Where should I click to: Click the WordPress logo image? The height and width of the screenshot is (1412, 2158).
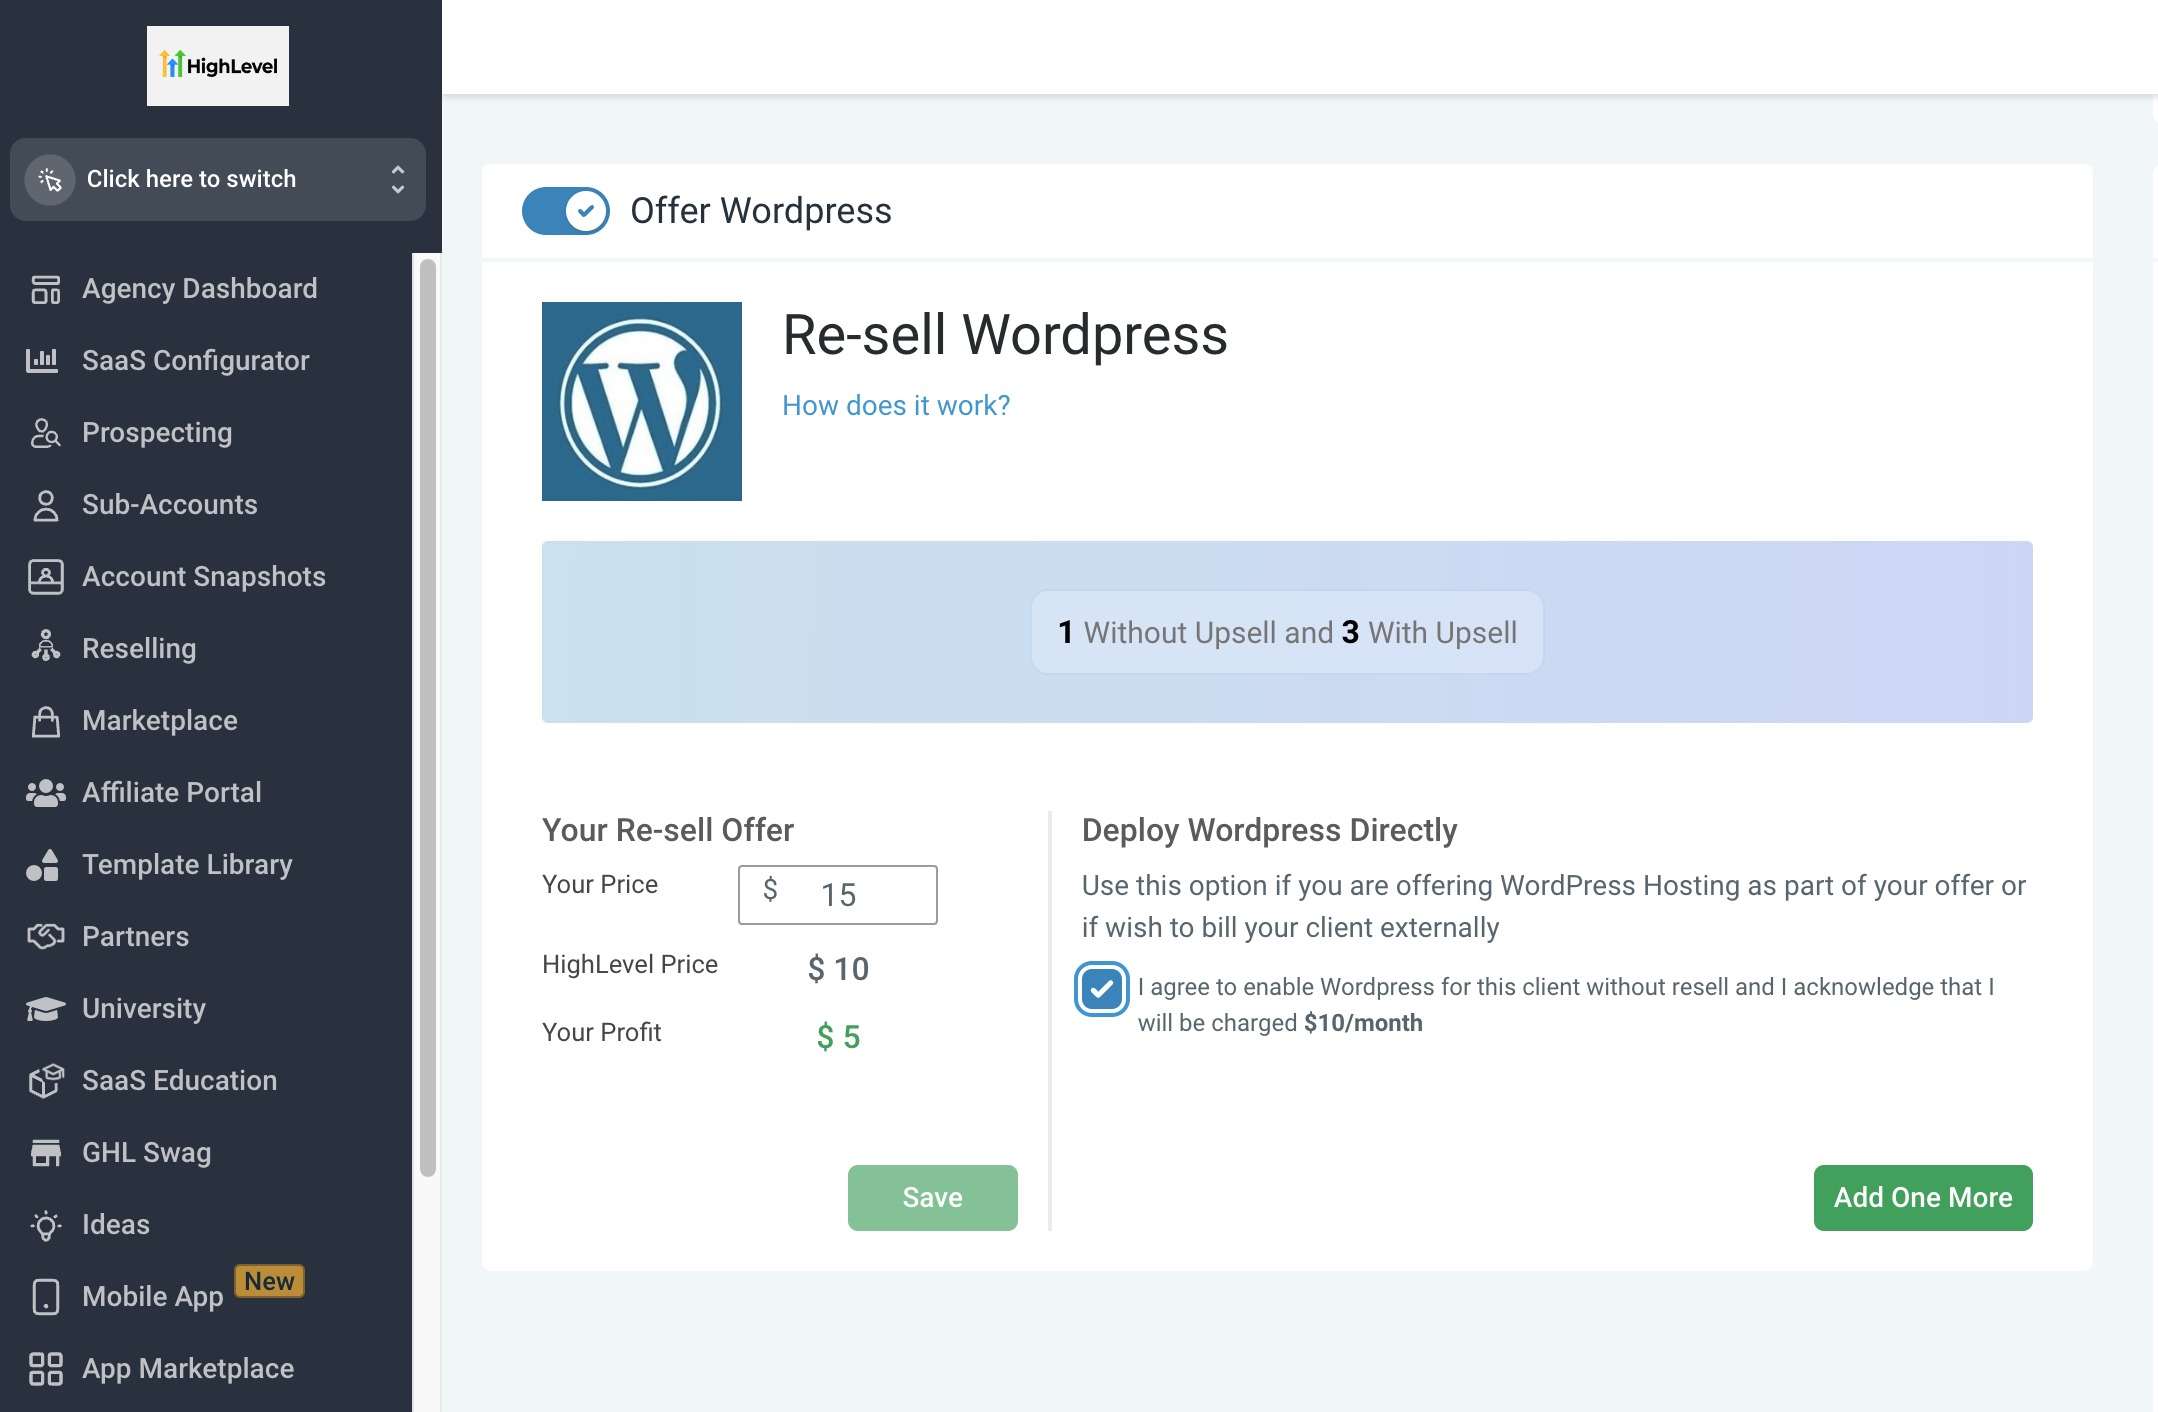(x=642, y=401)
